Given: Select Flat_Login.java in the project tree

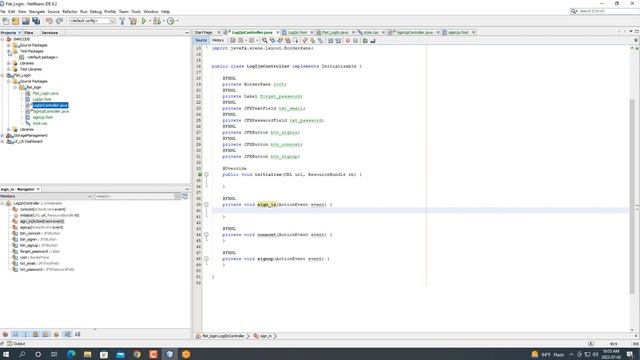Looking at the screenshot, I should click(45, 93).
